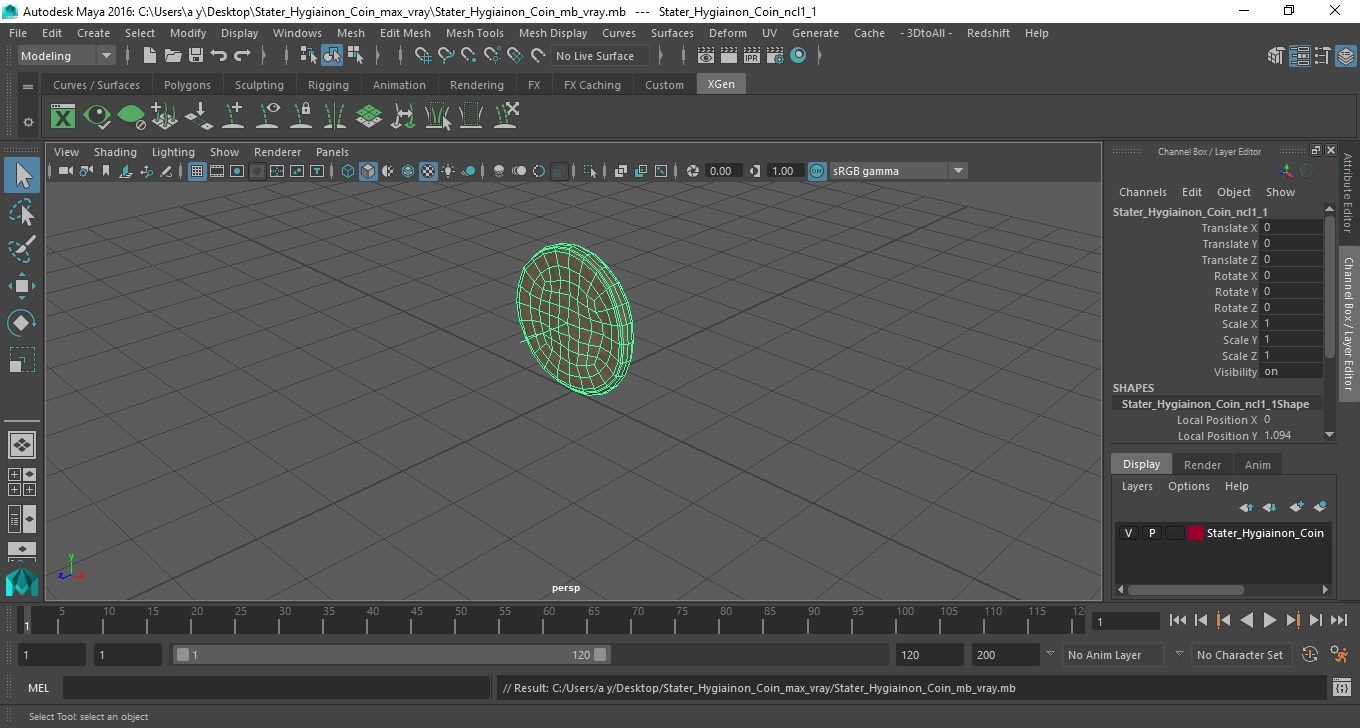Open the sRGB gamma view transform dropdown

click(x=898, y=171)
